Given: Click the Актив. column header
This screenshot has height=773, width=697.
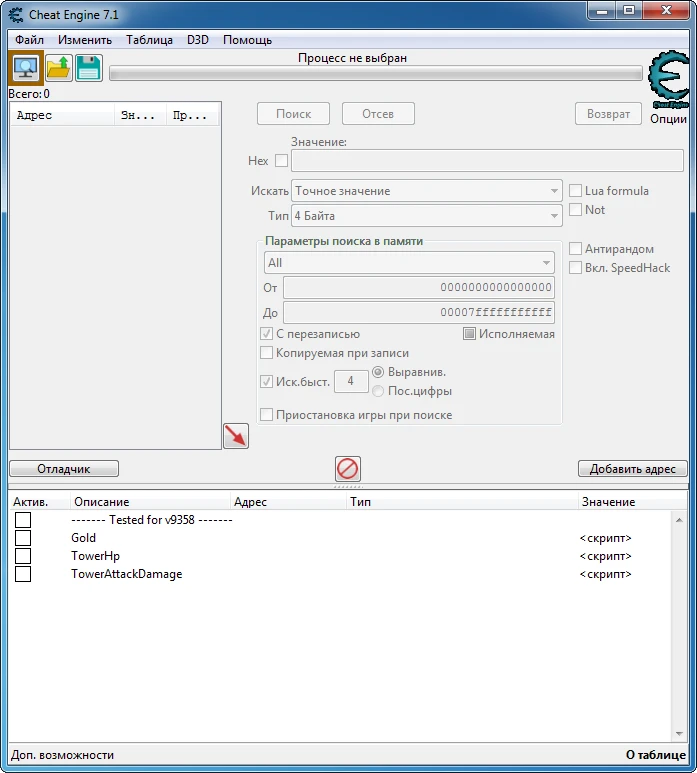Looking at the screenshot, I should [39, 502].
